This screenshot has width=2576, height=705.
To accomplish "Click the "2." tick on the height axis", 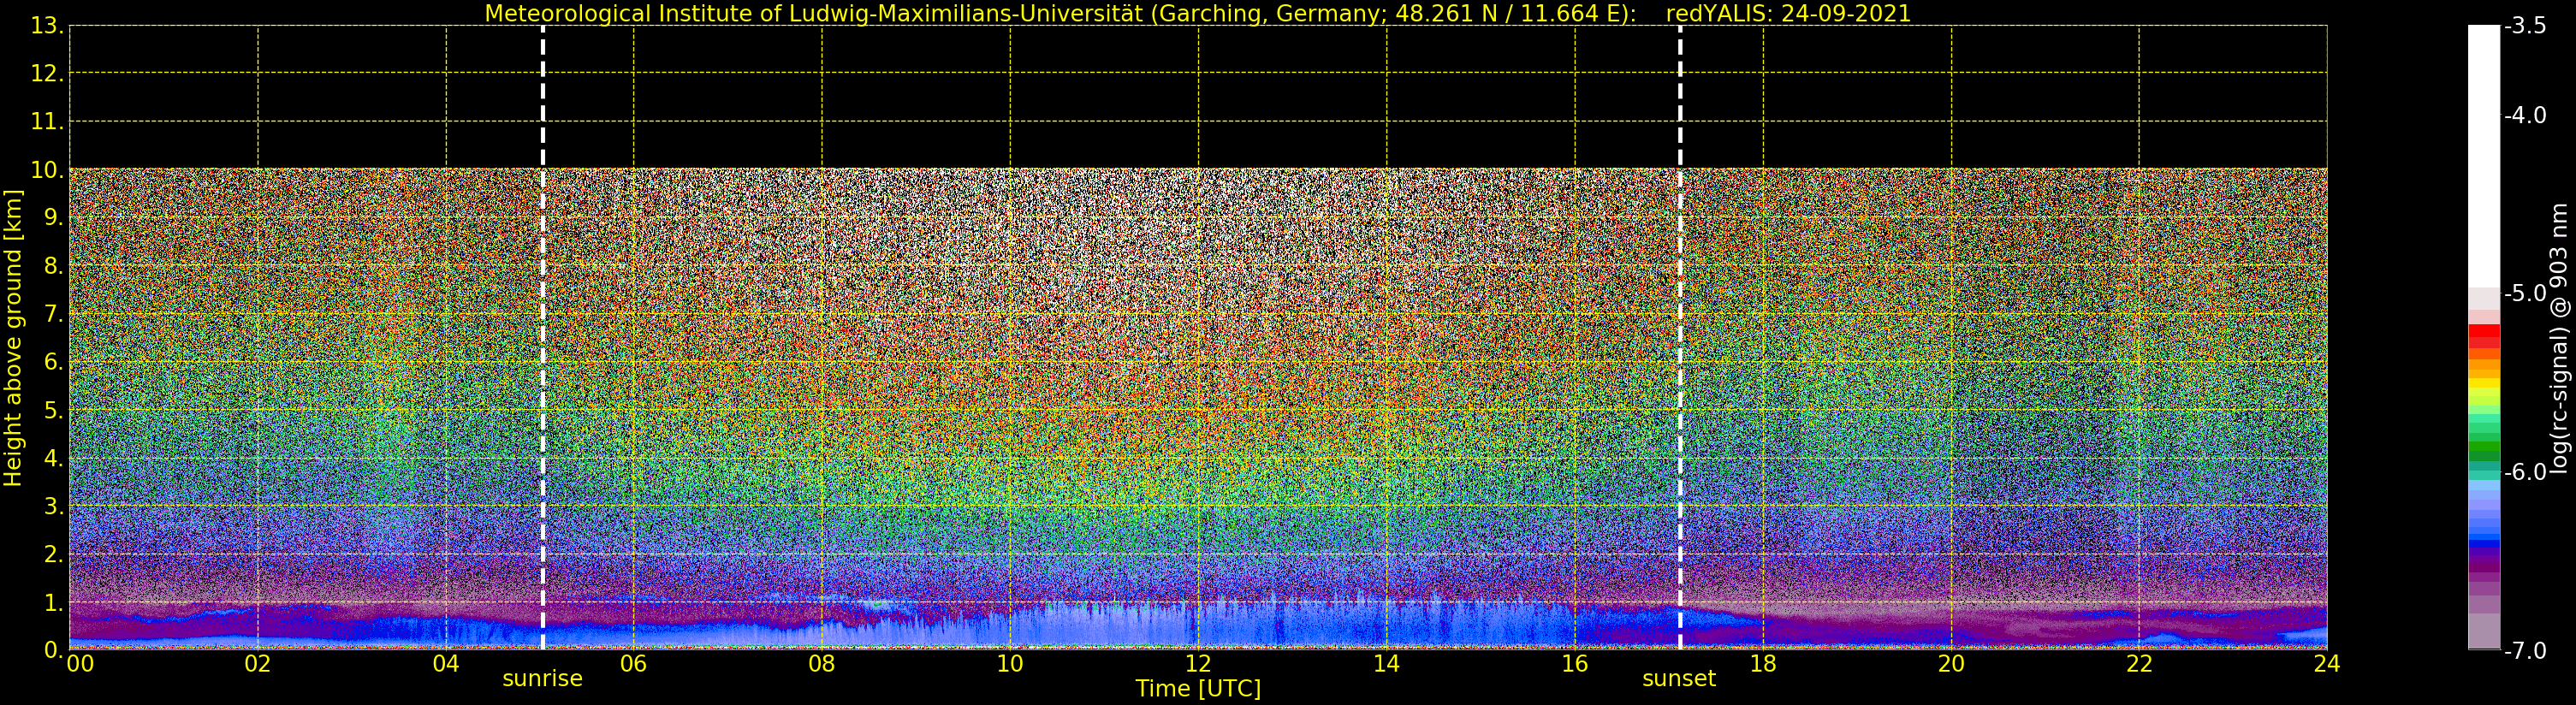I will coord(54,555).
